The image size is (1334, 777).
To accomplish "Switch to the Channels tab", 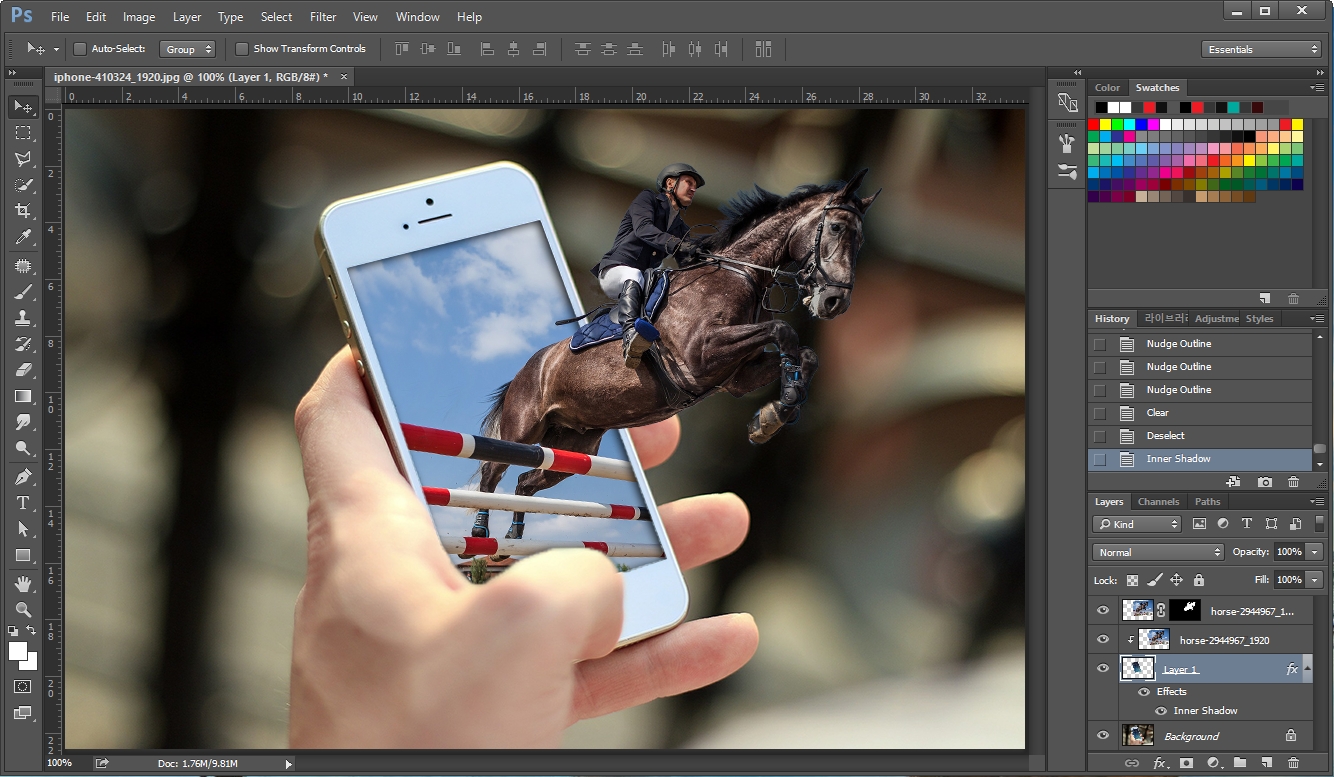I will [x=1158, y=501].
